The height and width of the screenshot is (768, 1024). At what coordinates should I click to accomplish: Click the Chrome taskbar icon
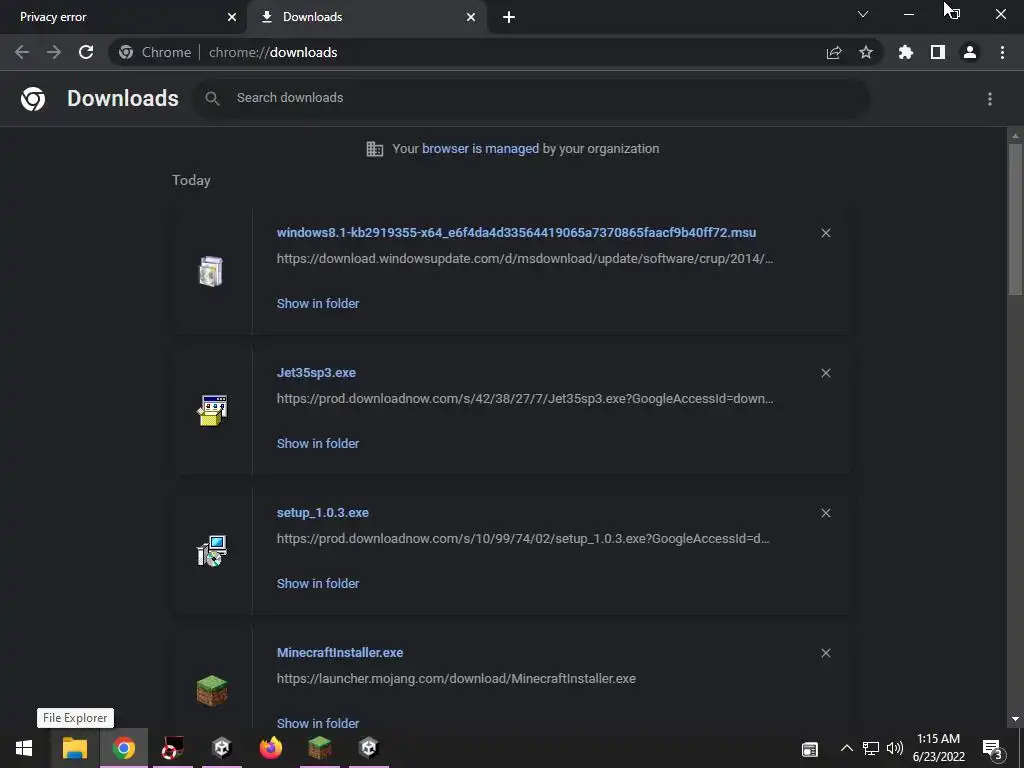pos(123,748)
